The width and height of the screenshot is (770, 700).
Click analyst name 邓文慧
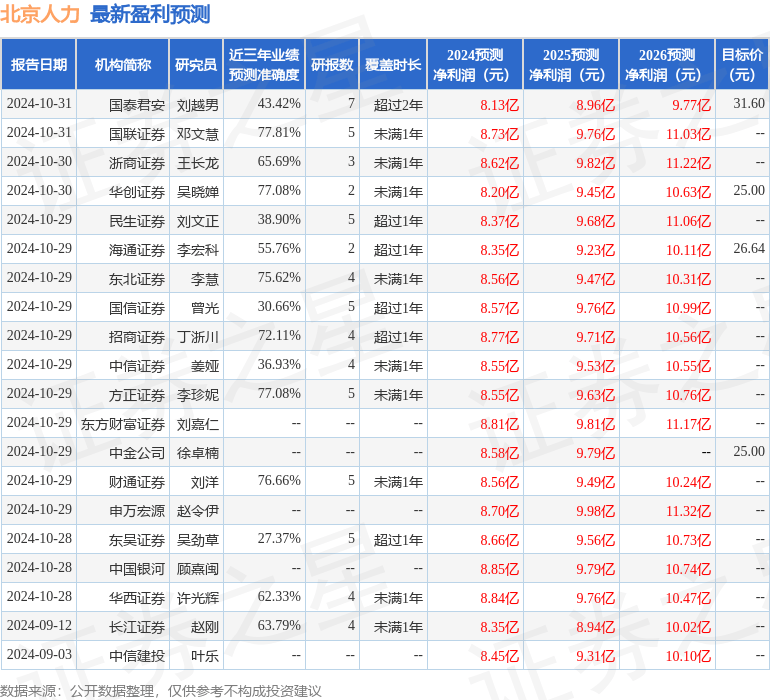[198, 134]
